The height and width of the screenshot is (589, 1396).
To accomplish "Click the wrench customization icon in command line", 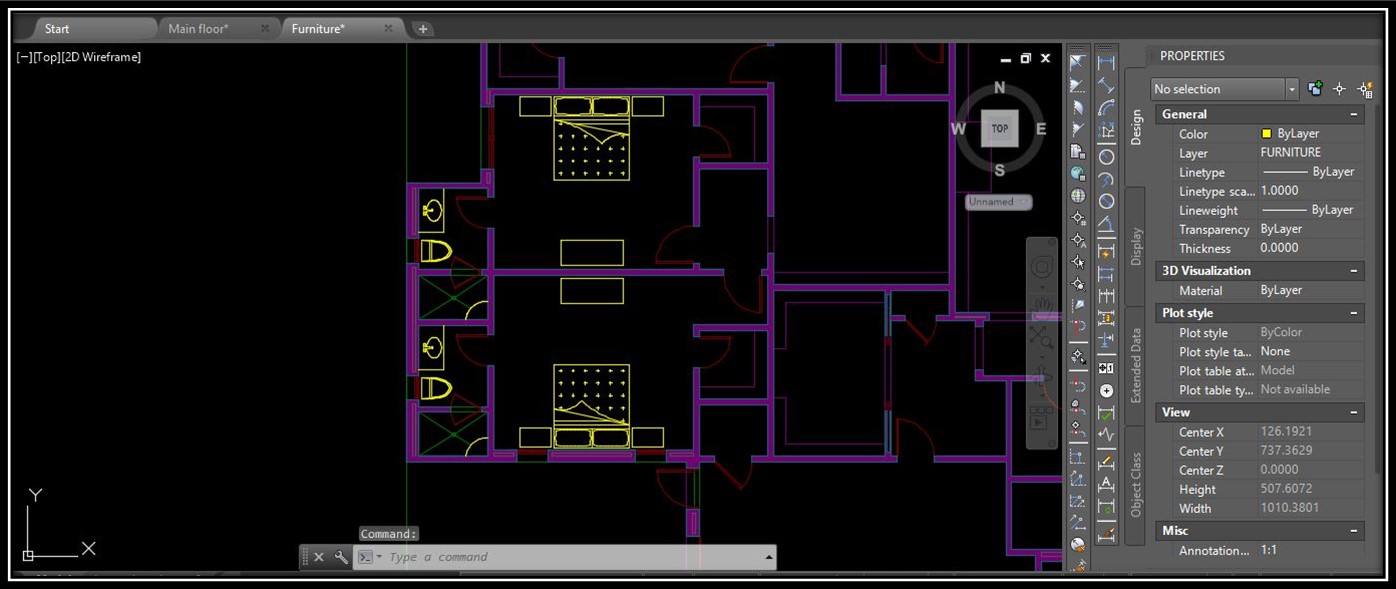I will tap(341, 557).
